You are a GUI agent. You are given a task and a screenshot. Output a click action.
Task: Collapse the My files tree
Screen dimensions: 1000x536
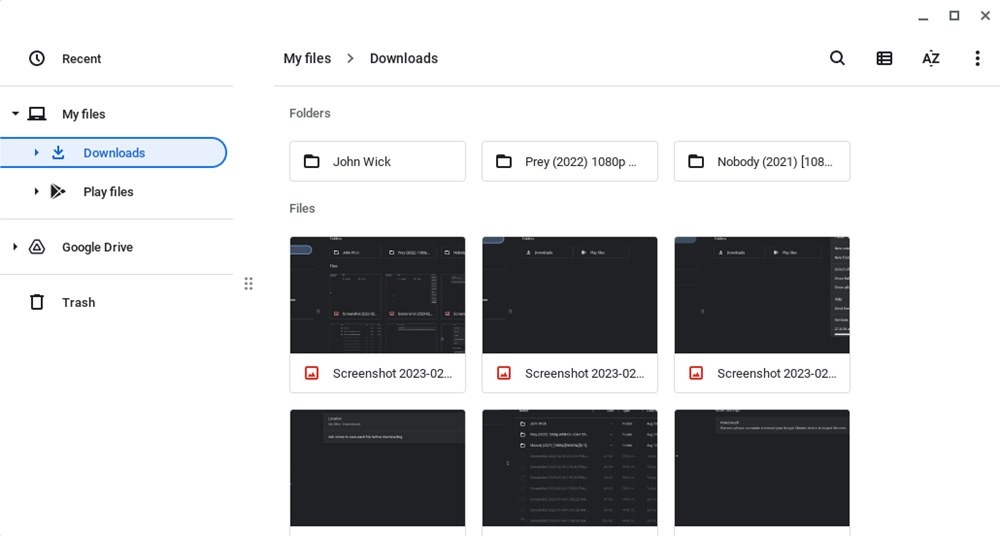pyautogui.click(x=15, y=114)
